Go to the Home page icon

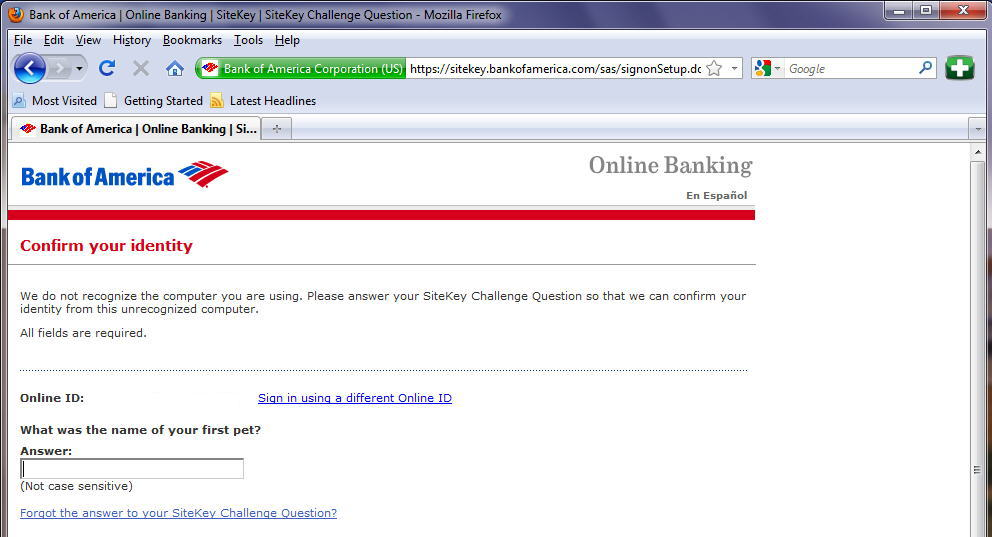pos(175,68)
